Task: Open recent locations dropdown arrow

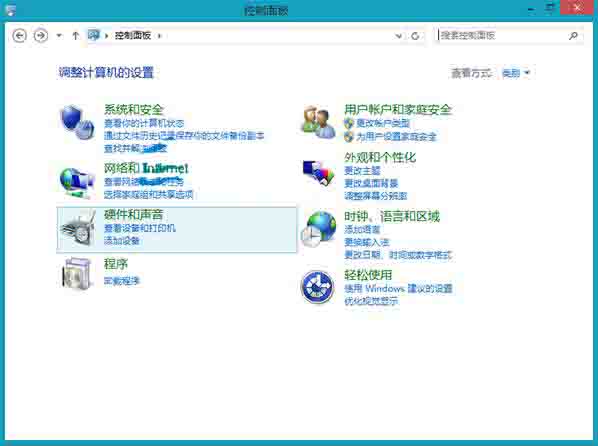Action: tap(59, 36)
